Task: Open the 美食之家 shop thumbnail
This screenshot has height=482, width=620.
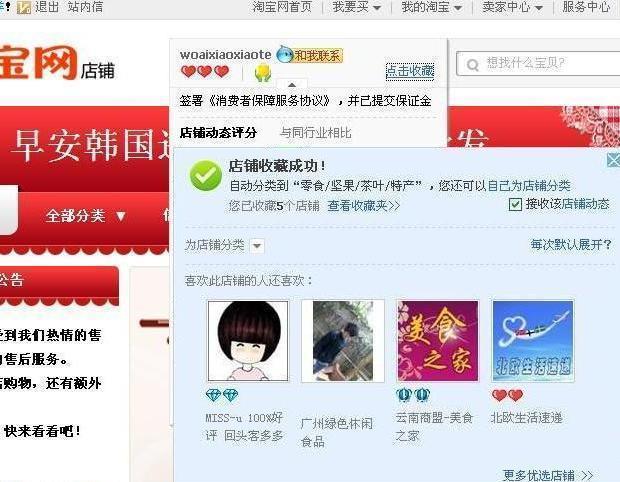Action: (x=438, y=341)
